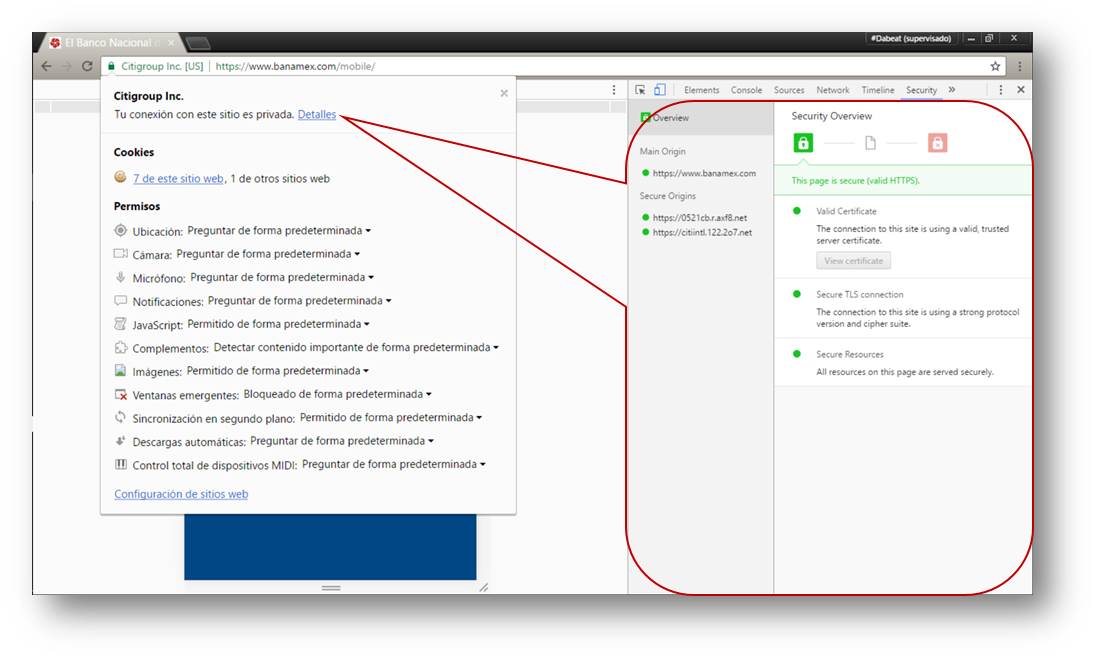Screen dimensions: 1098x660
Task: Click the cookie icon under Cookies
Action: 120,177
